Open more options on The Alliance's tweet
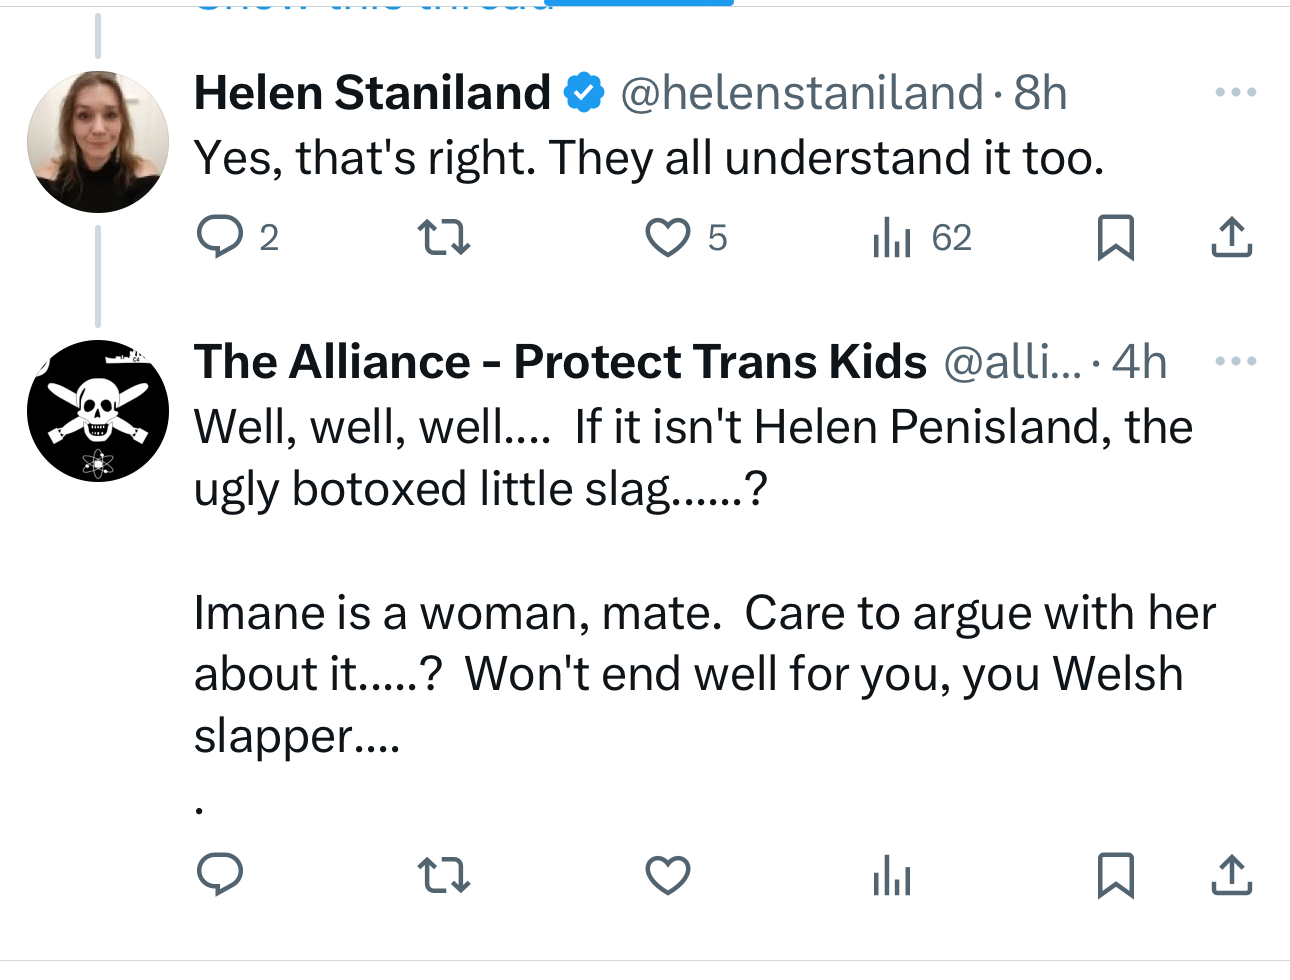Viewport: 1290px width, 980px height. pos(1235,361)
